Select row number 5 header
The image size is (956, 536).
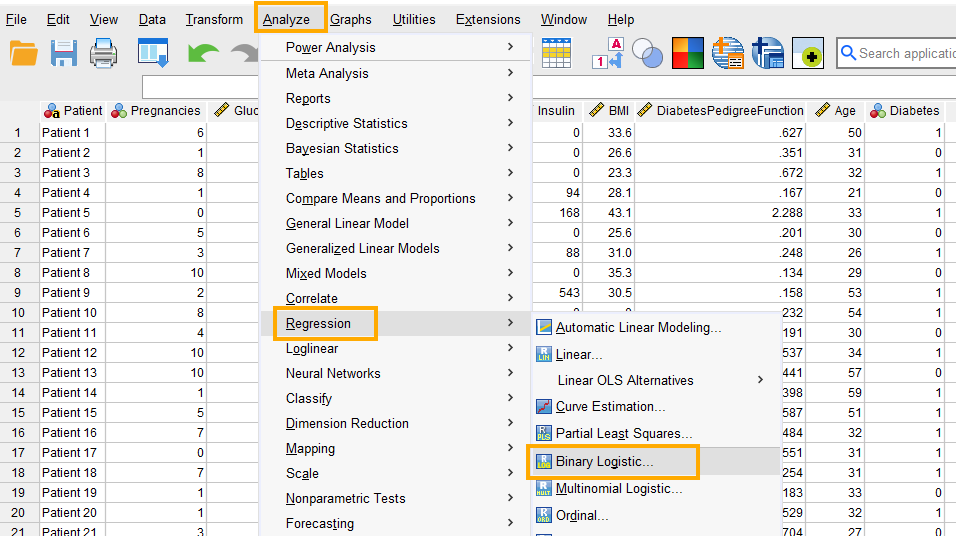[x=19, y=213]
